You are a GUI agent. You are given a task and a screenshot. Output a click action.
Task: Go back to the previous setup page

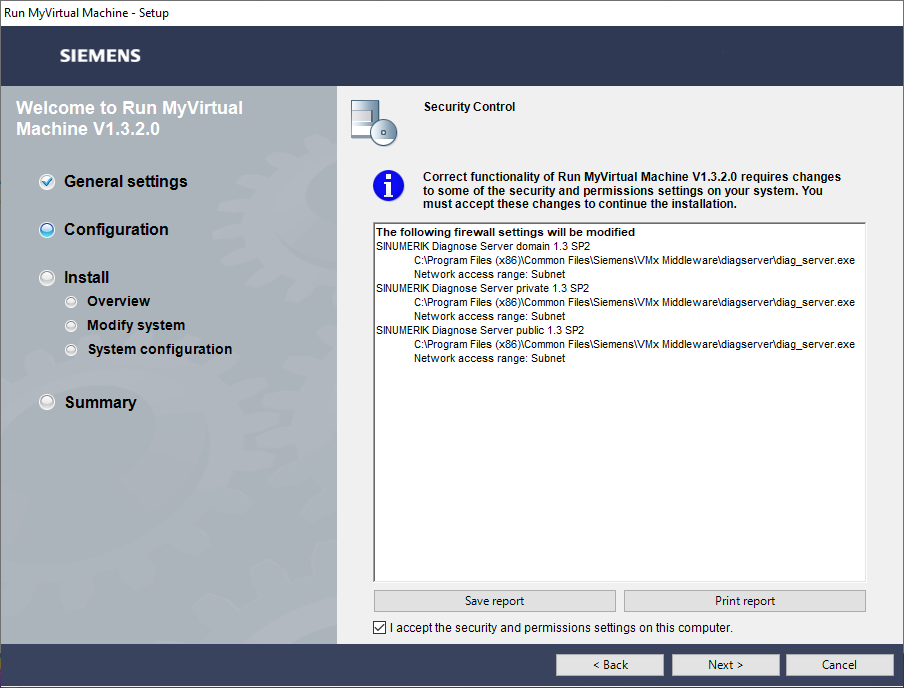(610, 665)
